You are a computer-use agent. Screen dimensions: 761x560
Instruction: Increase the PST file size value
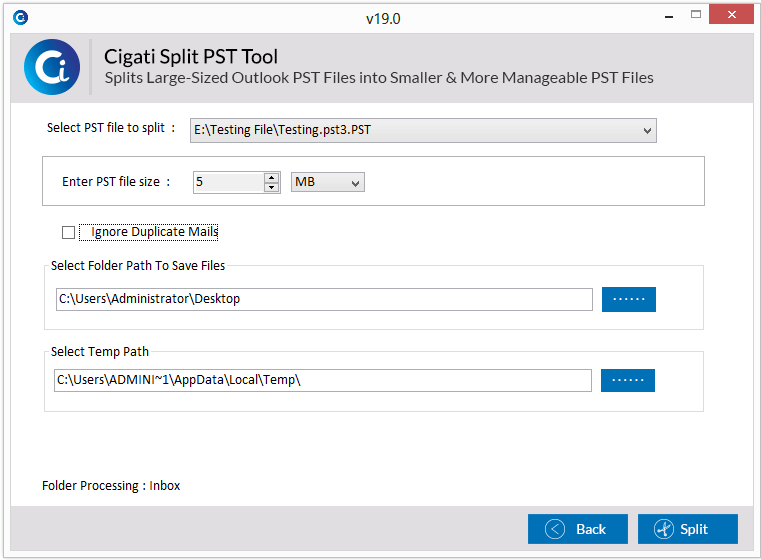(x=272, y=178)
